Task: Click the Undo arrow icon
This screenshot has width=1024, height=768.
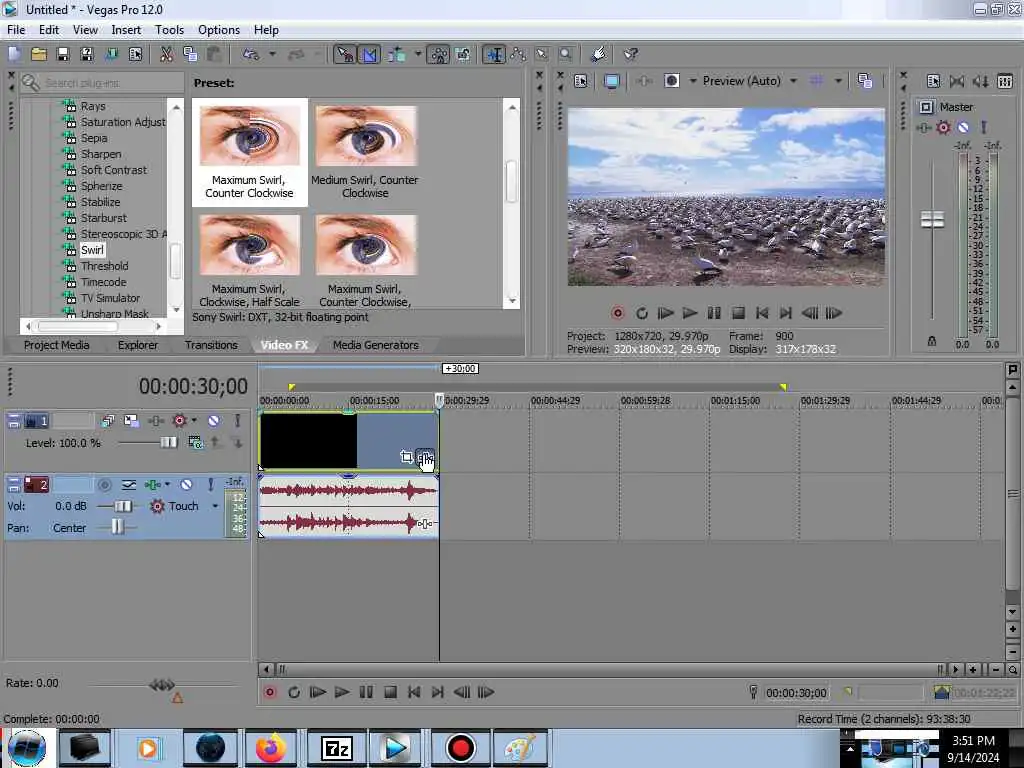Action: tap(251, 55)
